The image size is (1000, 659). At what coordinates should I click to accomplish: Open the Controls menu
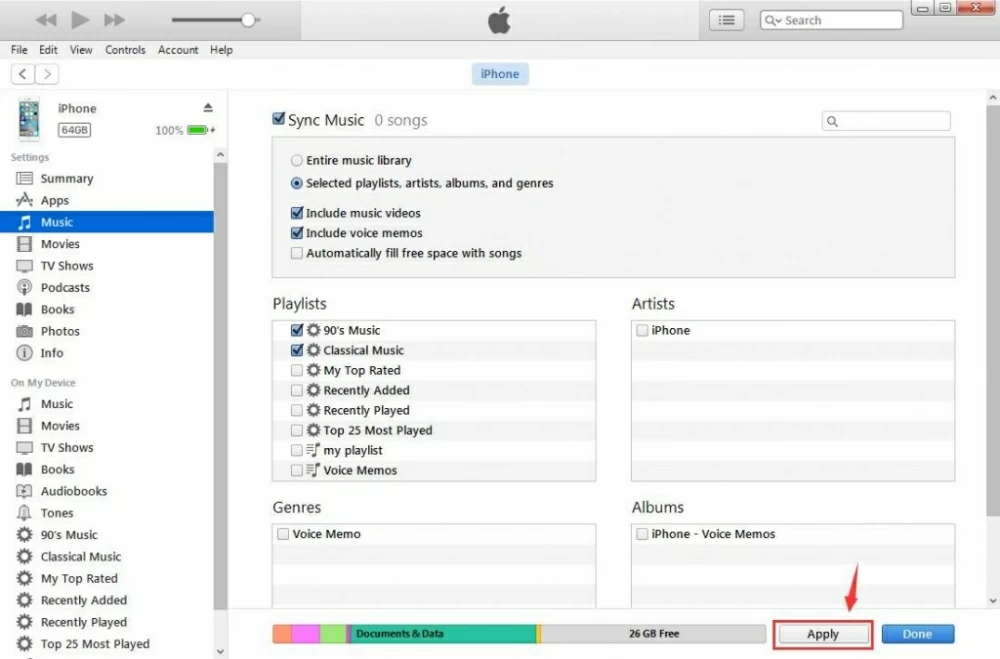125,50
